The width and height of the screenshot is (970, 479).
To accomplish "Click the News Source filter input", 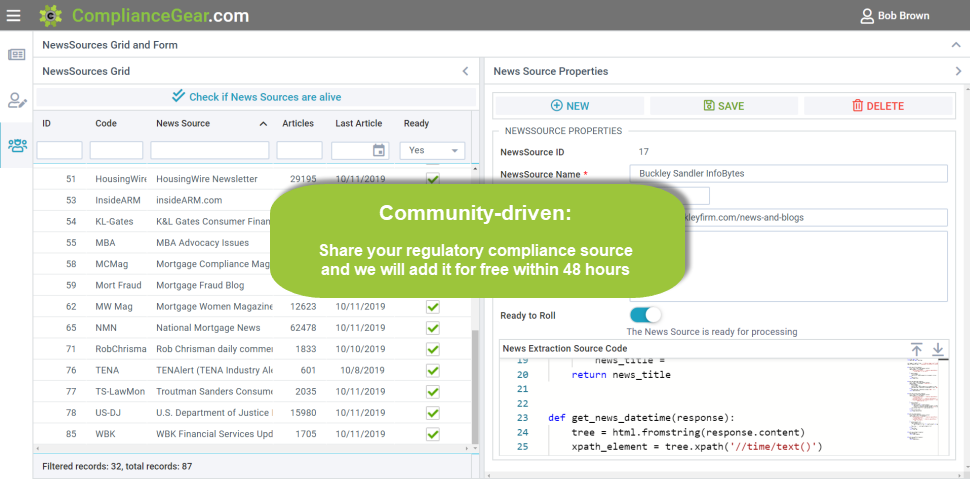I will pos(210,150).
